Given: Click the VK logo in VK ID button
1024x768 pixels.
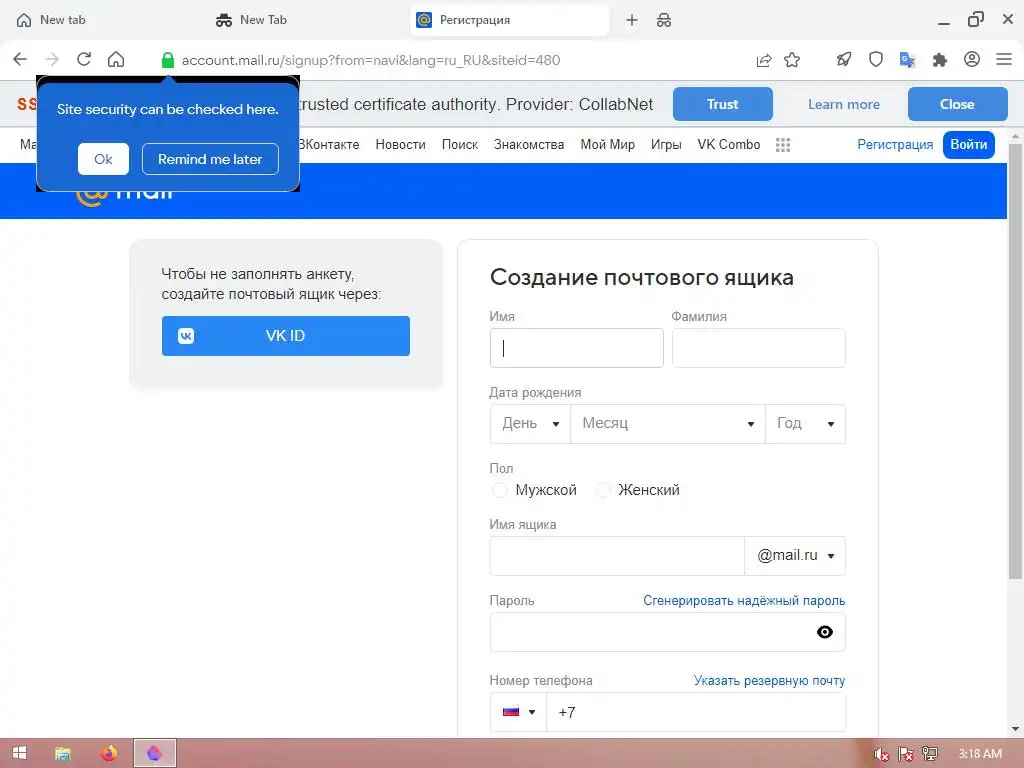Looking at the screenshot, I should coord(186,336).
